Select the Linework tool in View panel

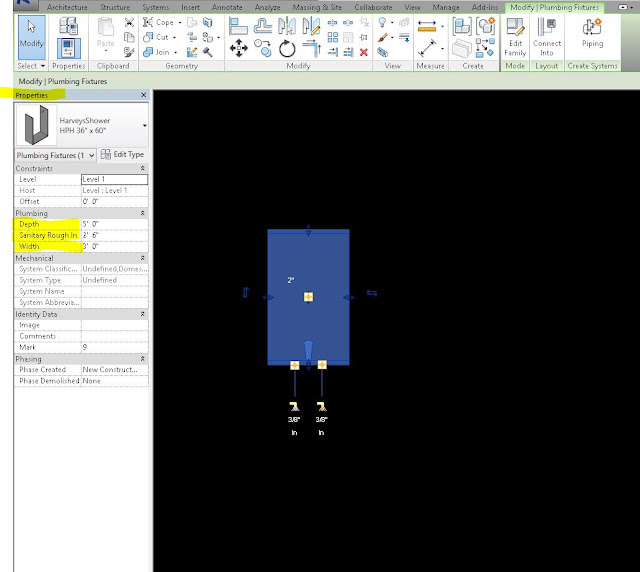click(x=404, y=38)
